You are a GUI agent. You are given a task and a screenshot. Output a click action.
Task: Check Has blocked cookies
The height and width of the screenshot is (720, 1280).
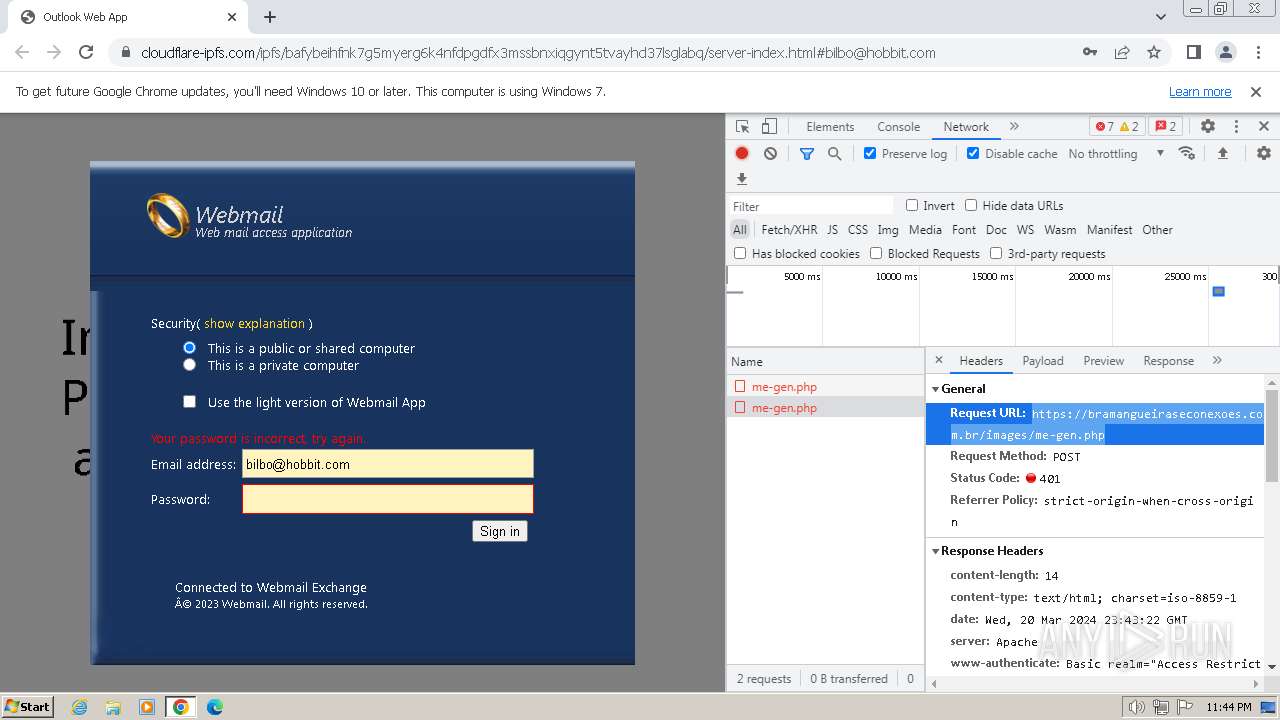pos(740,253)
